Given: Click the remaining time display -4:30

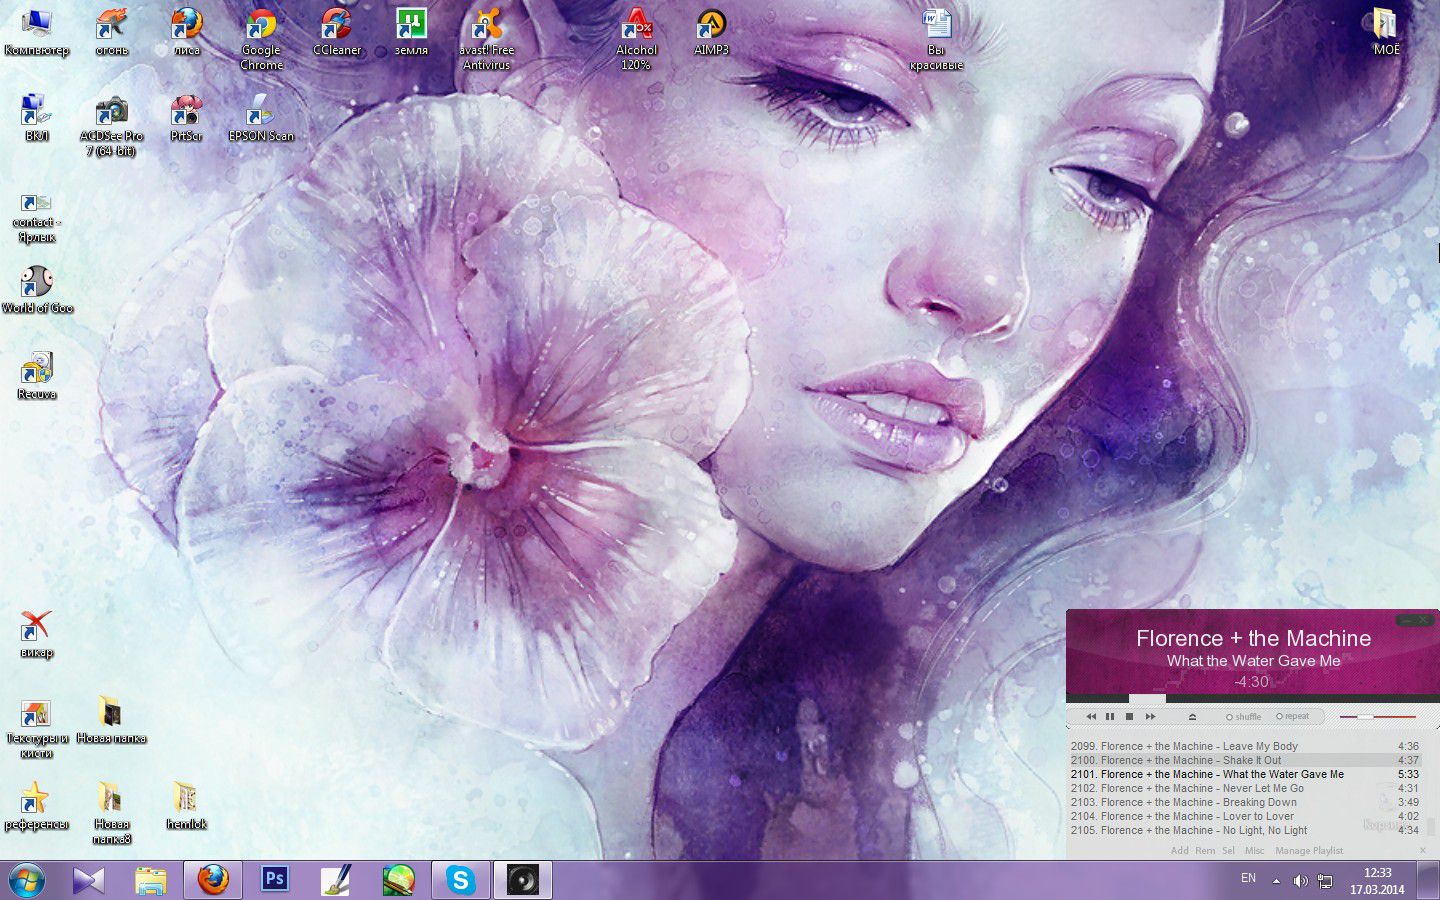Looking at the screenshot, I should 1251,682.
